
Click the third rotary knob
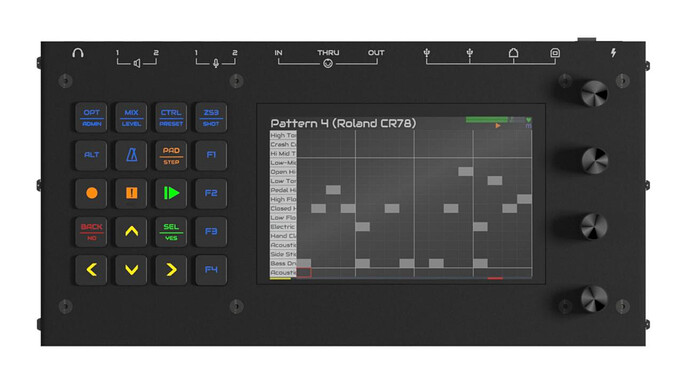594,227
